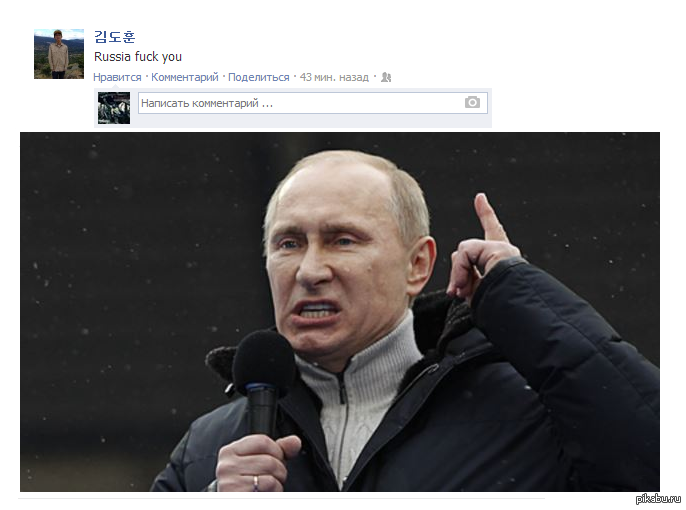
Task: Focus the Написать комментарий field
Action: (313, 103)
